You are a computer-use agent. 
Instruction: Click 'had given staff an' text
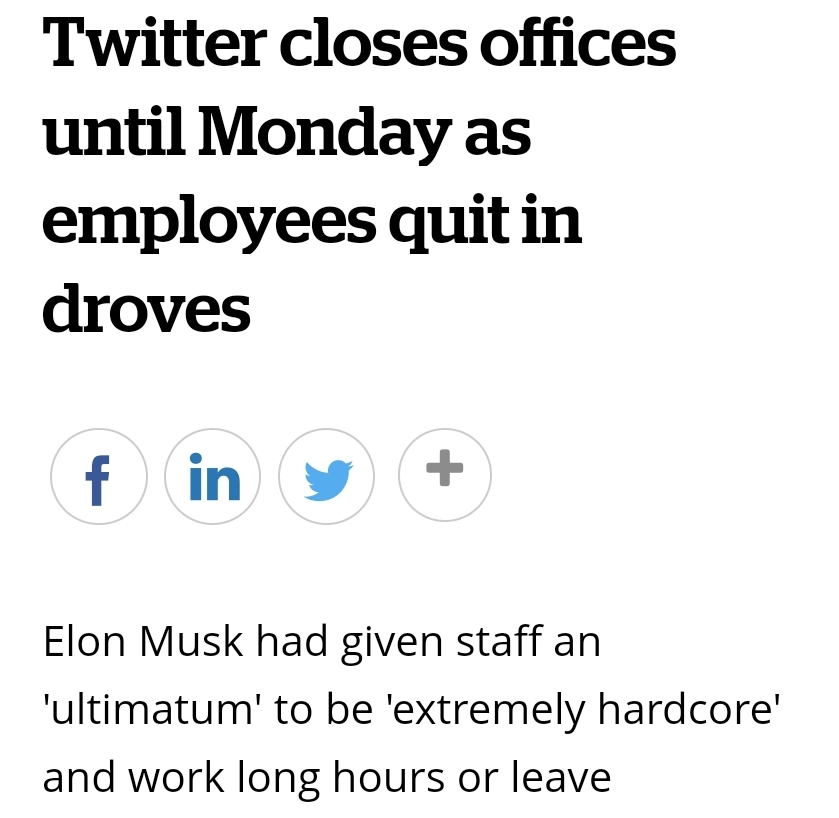coord(427,641)
